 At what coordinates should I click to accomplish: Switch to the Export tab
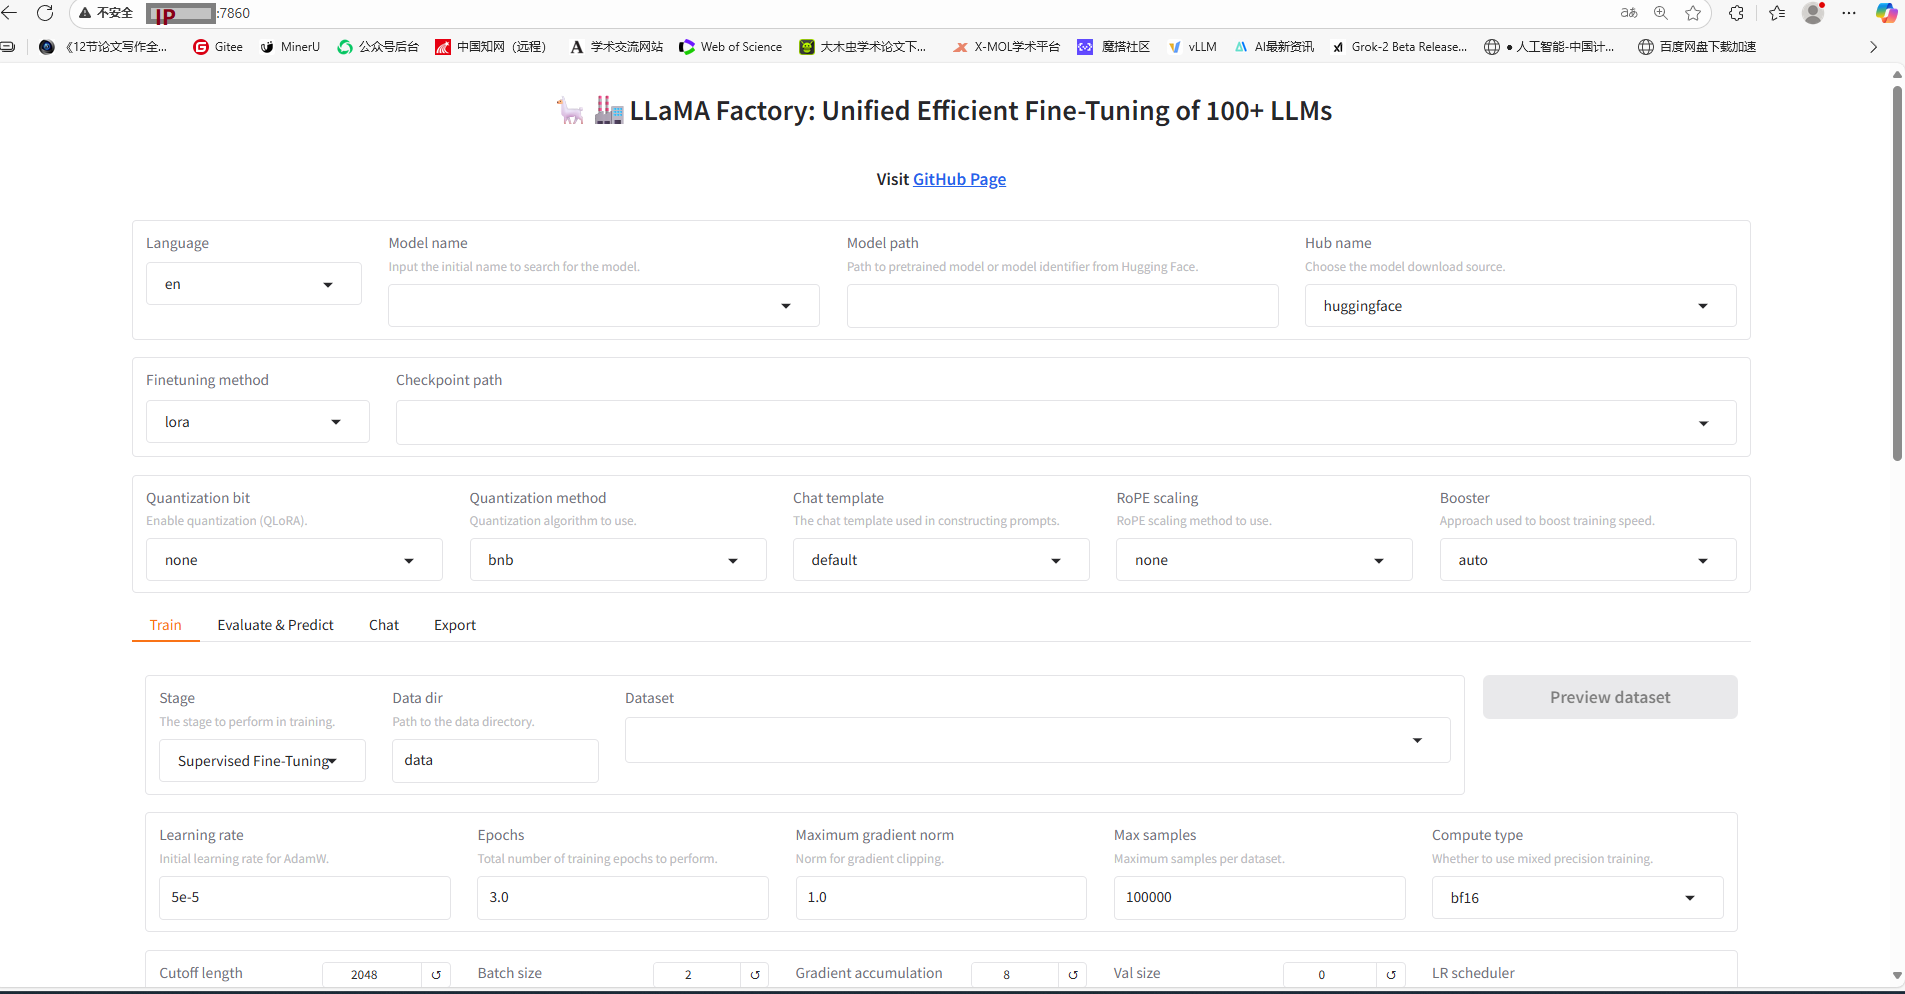[x=455, y=625]
